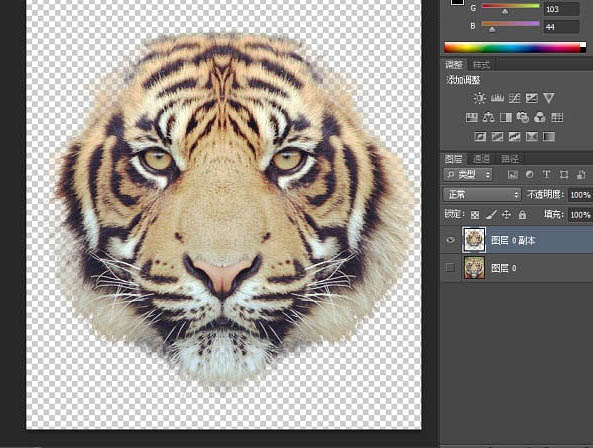
Task: Toggle lock transparent pixels
Action: point(475,215)
